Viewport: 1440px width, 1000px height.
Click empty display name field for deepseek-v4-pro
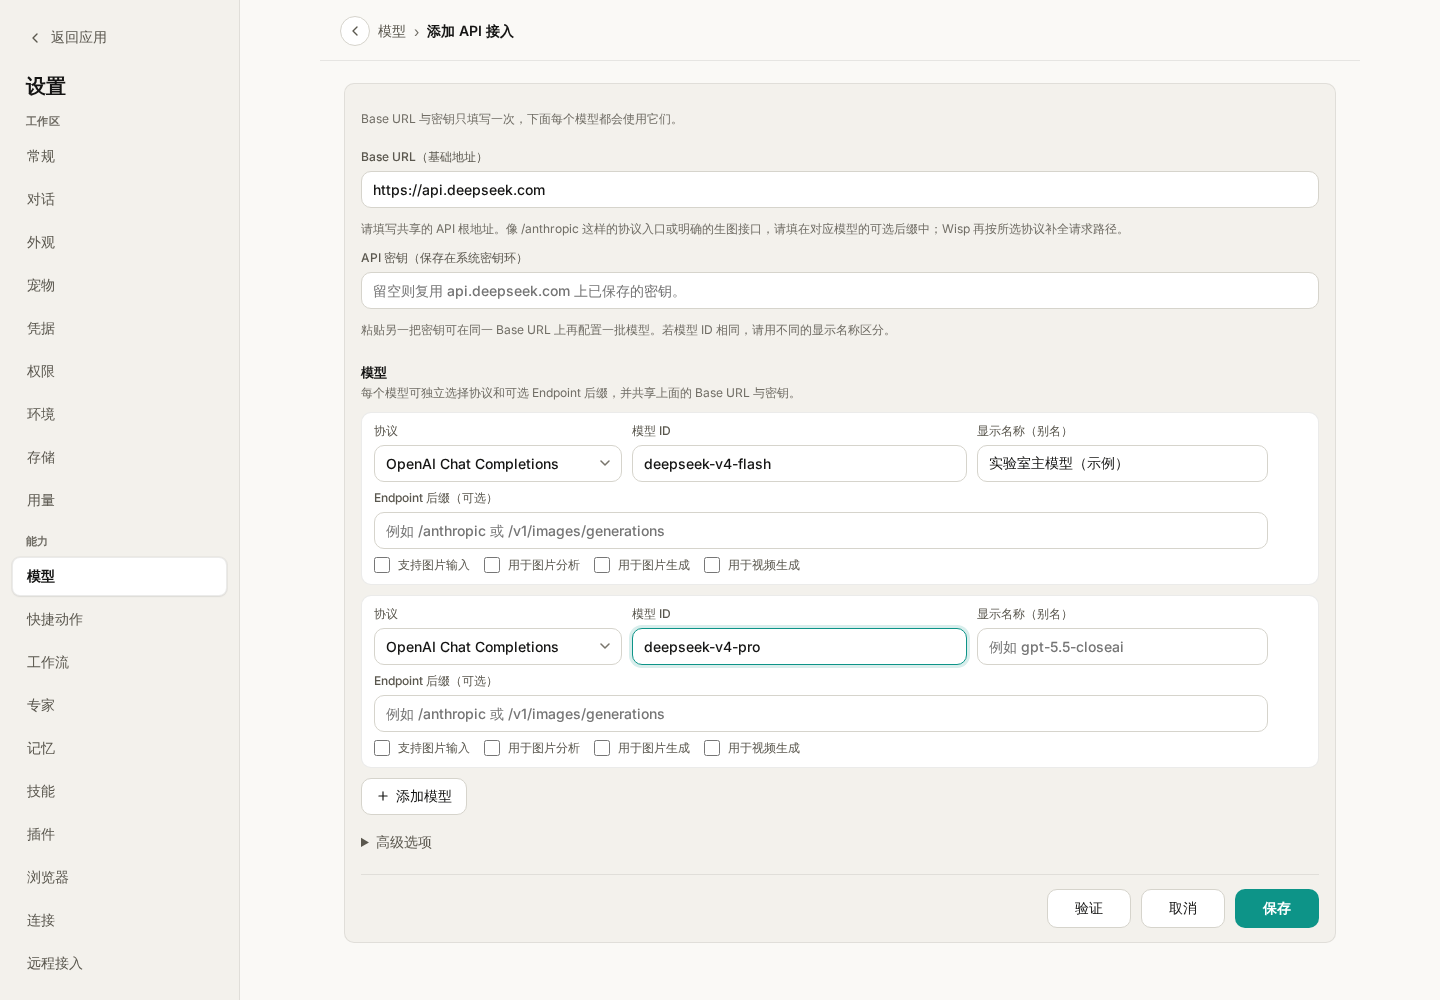[x=1122, y=647]
